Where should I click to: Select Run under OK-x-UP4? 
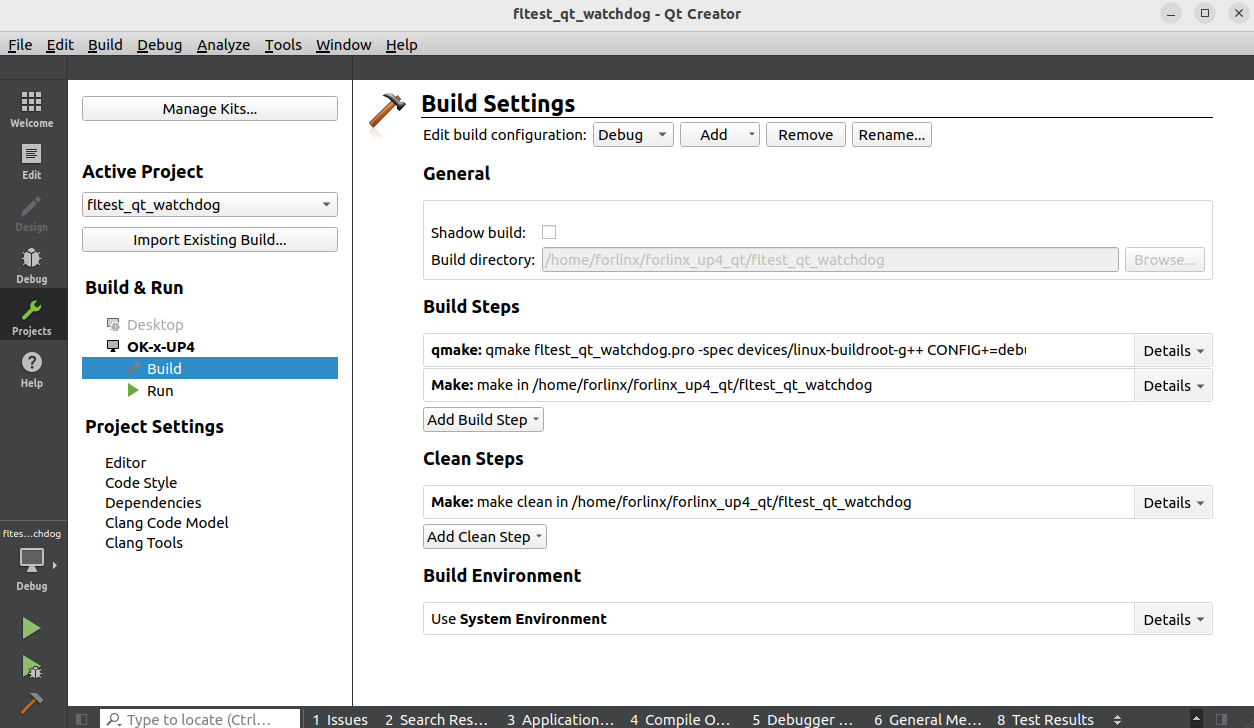click(x=160, y=391)
